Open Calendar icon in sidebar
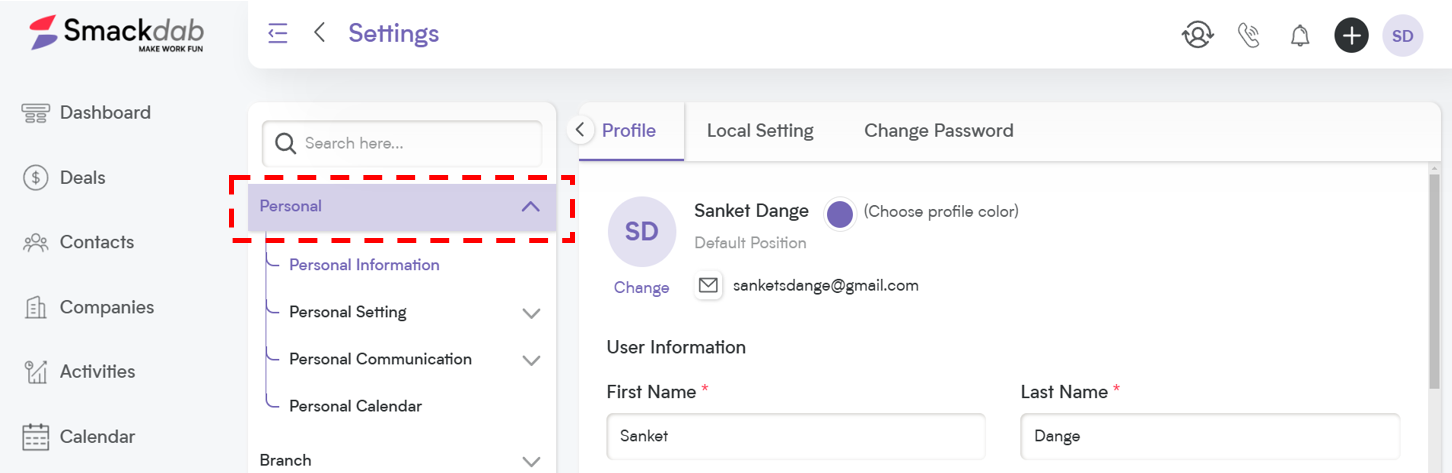This screenshot has height=473, width=1452. 36,437
